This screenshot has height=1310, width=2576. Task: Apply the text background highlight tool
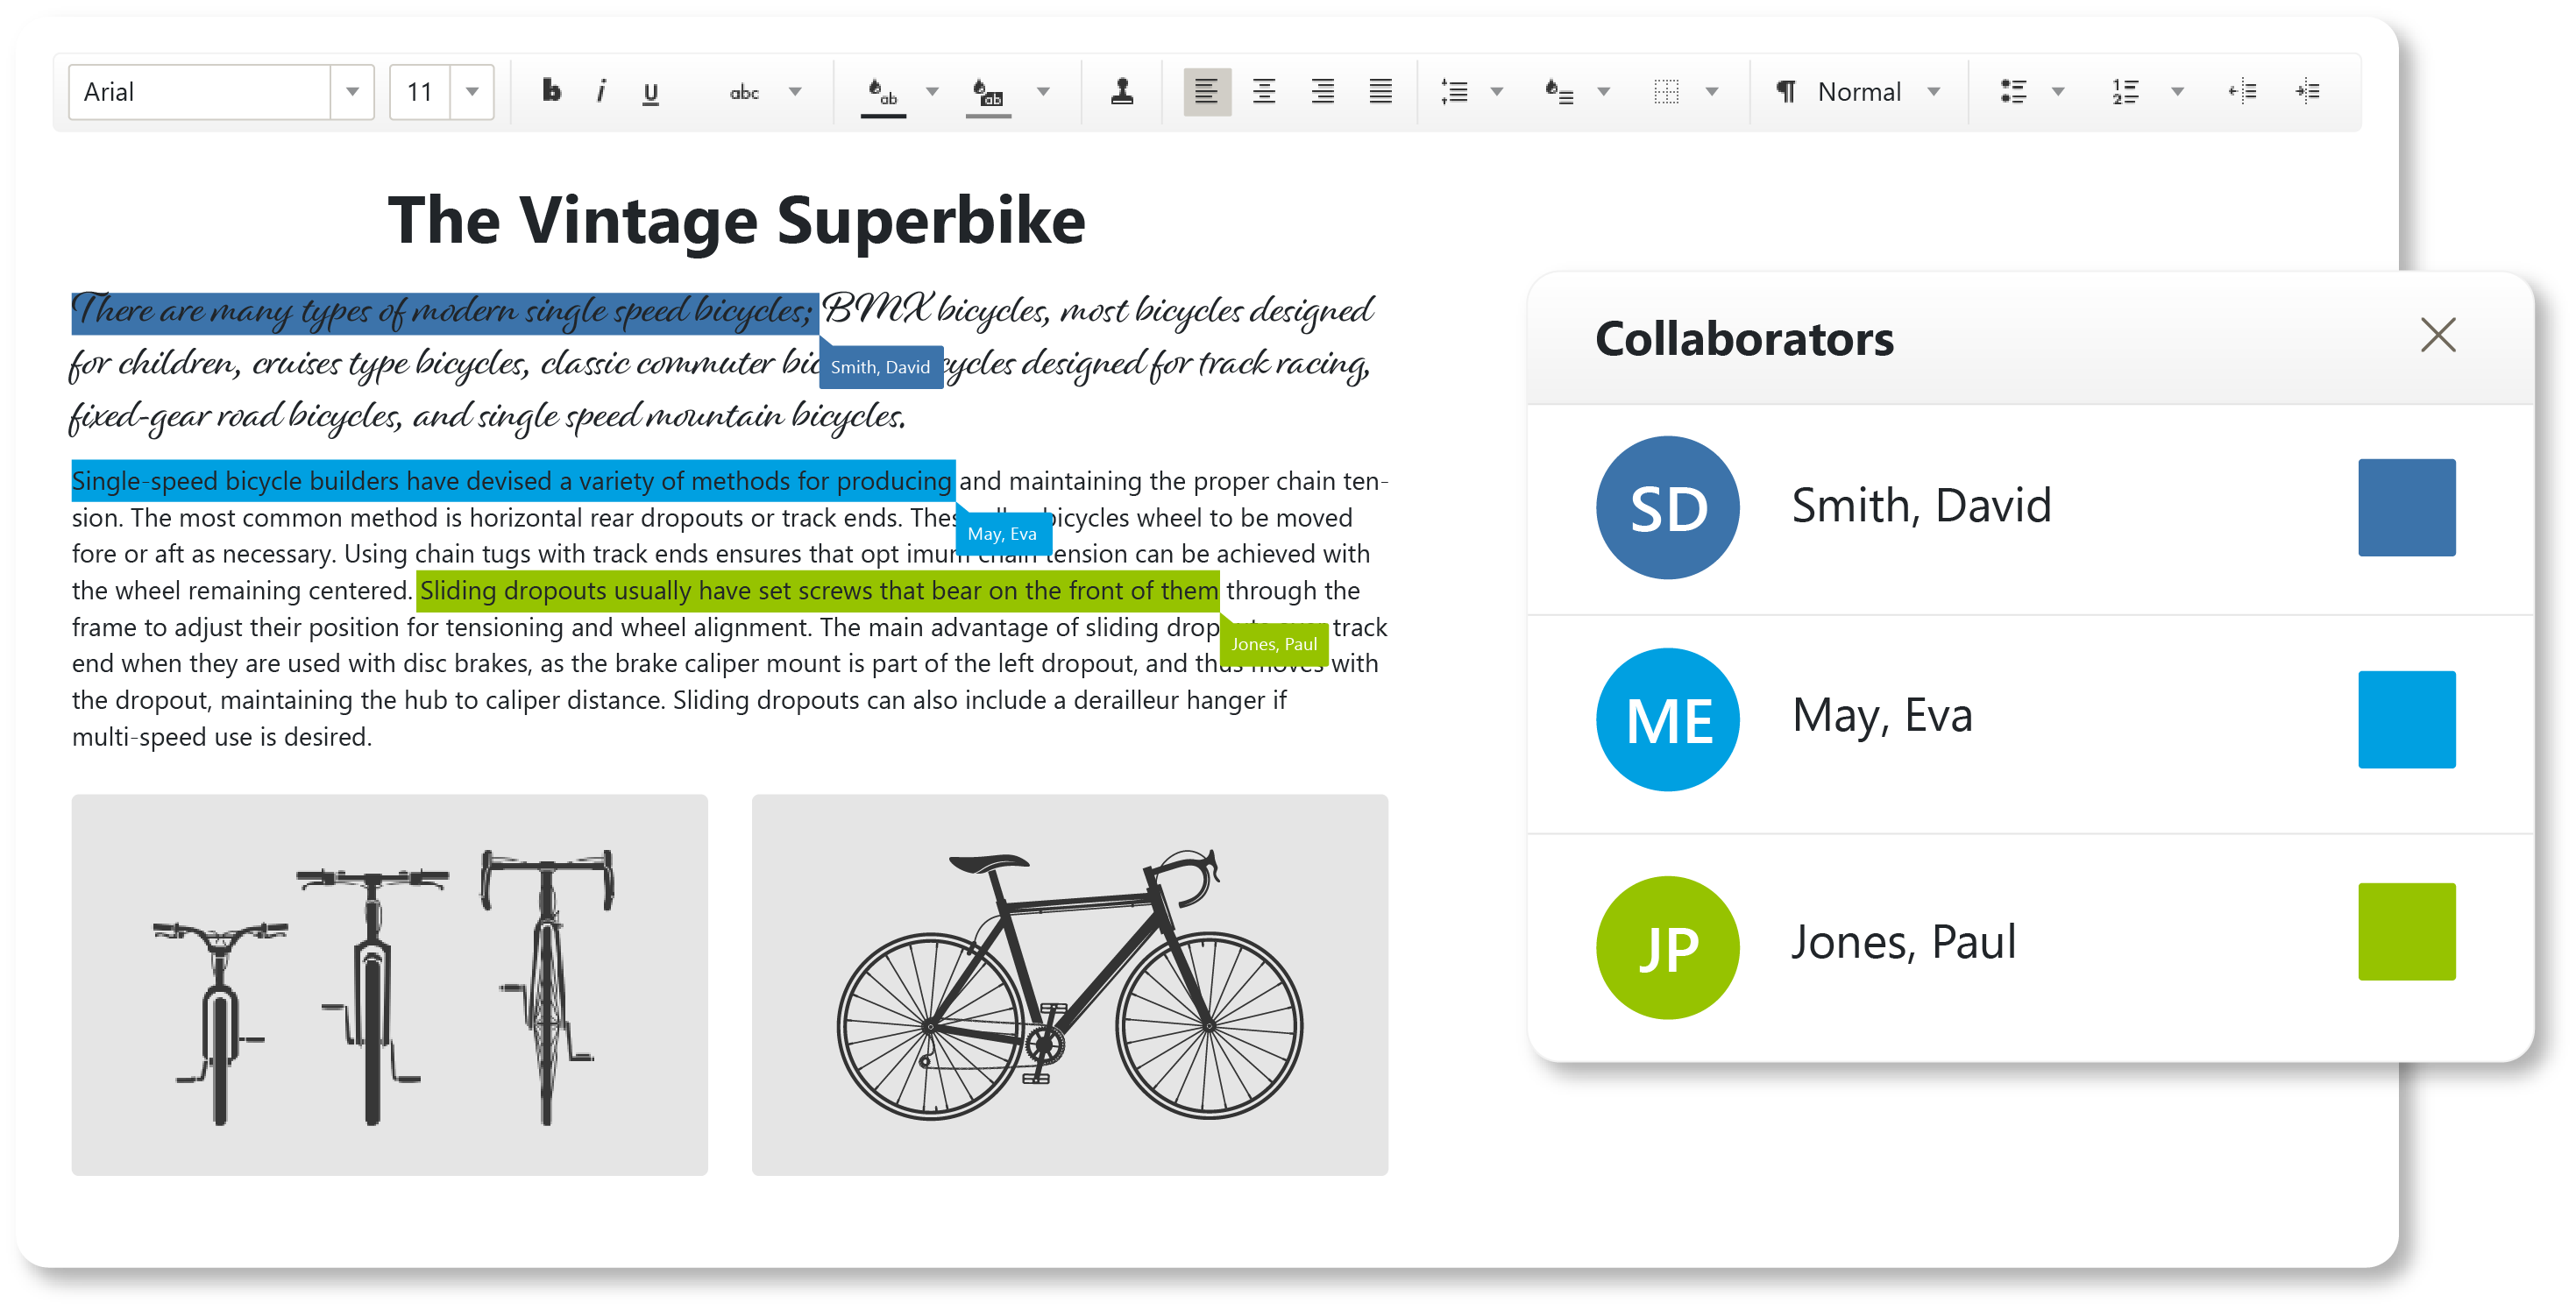[988, 92]
